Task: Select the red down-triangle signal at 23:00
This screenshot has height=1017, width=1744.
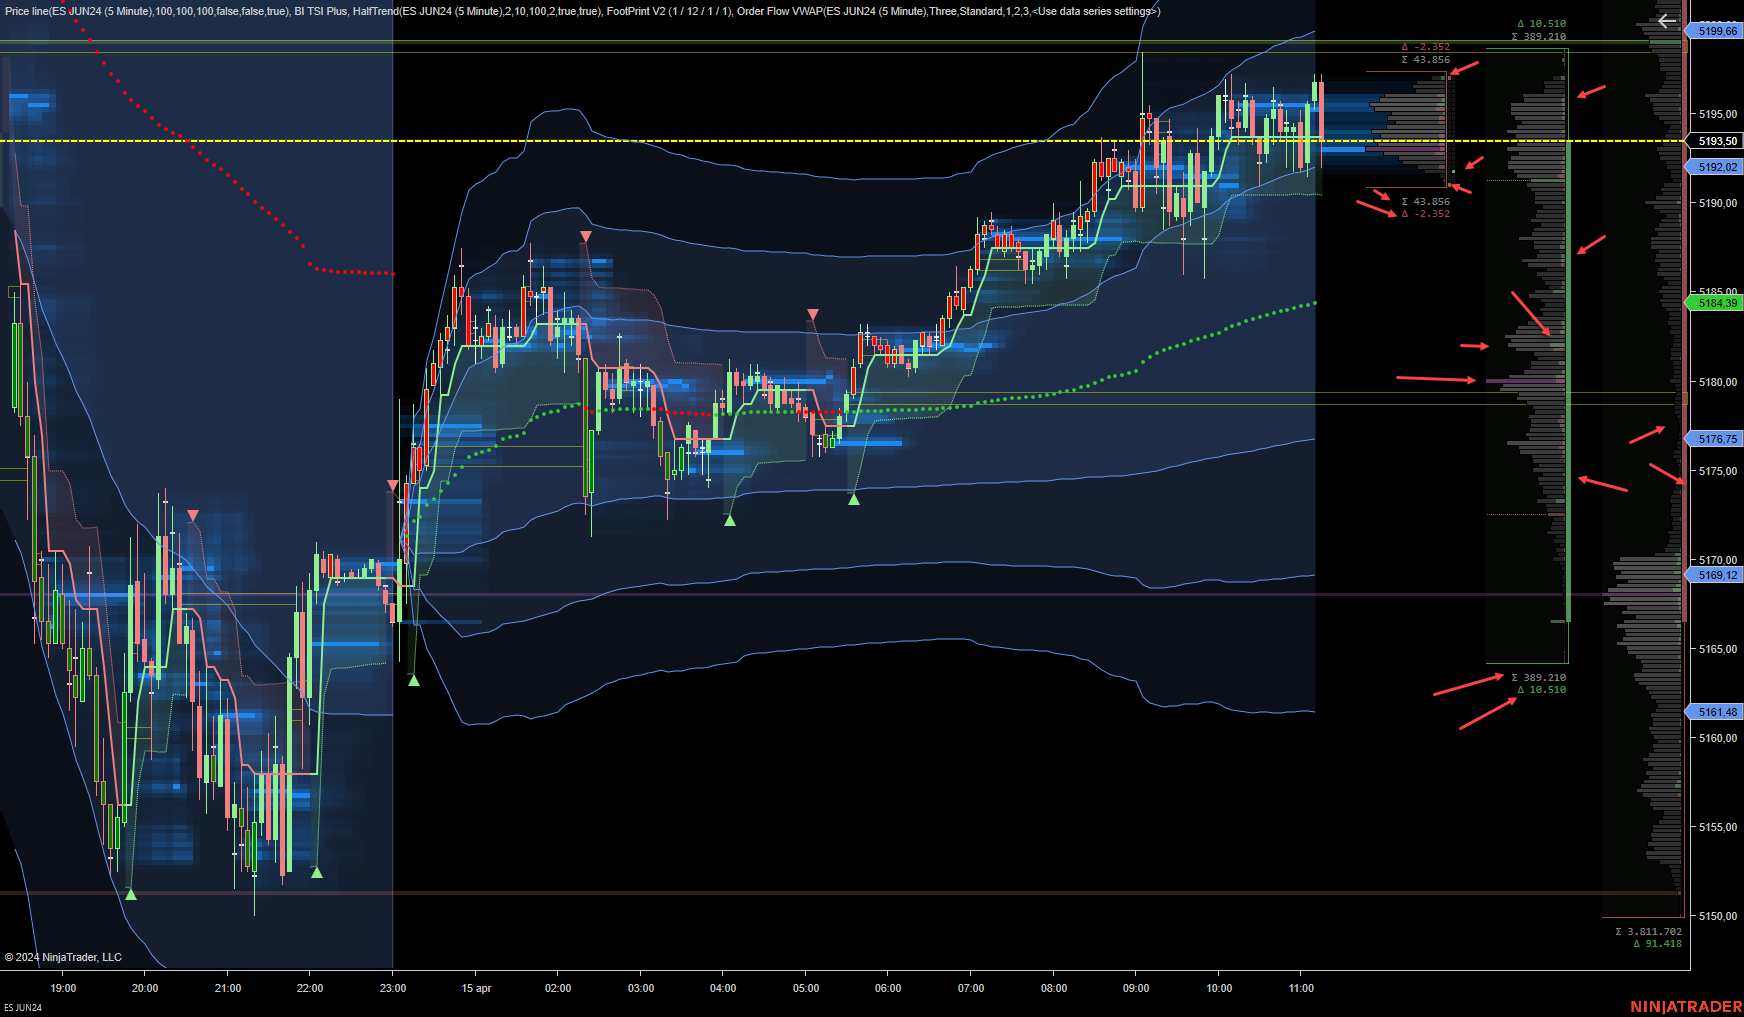Action: click(393, 485)
